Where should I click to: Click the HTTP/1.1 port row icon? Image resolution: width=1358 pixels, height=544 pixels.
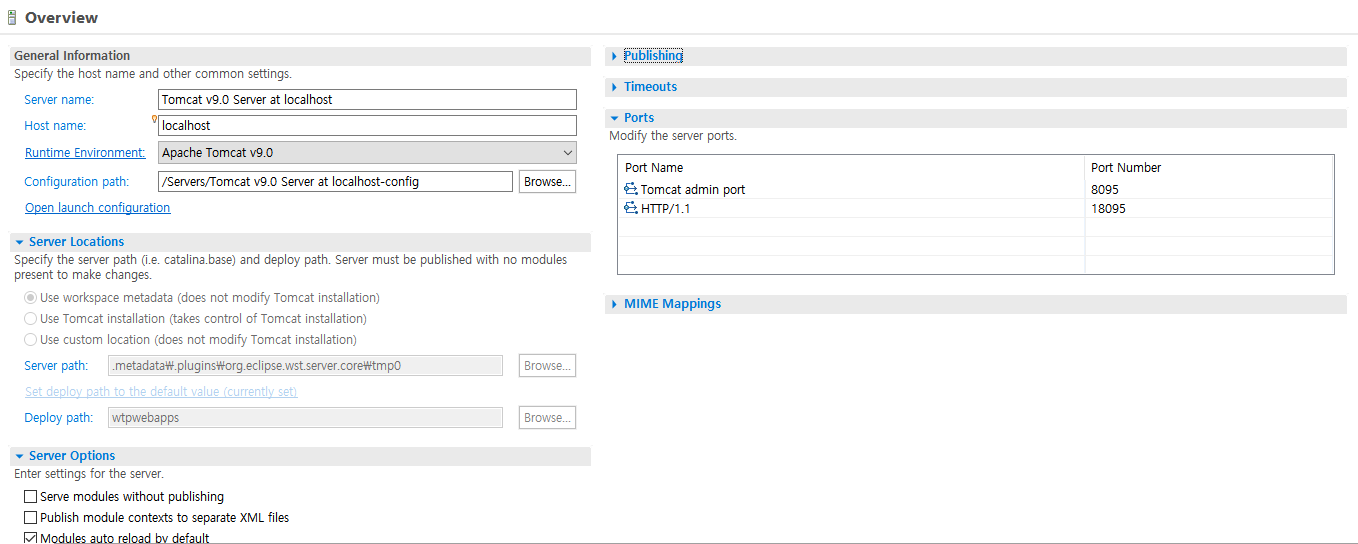pos(631,208)
